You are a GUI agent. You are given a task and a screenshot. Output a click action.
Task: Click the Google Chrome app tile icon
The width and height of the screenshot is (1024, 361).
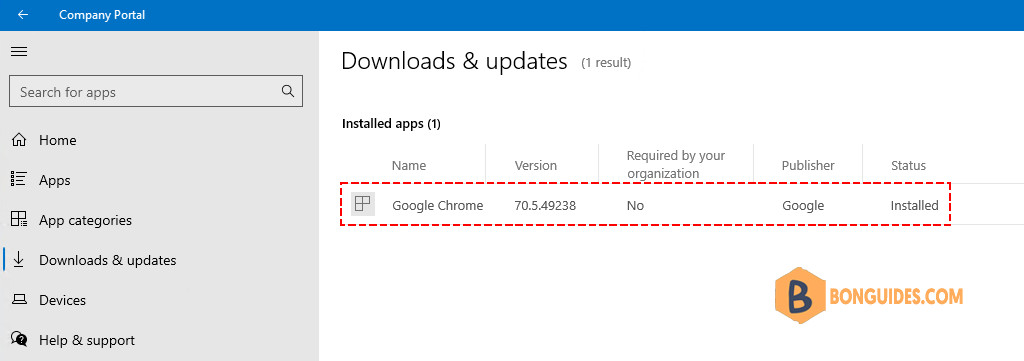coord(362,204)
